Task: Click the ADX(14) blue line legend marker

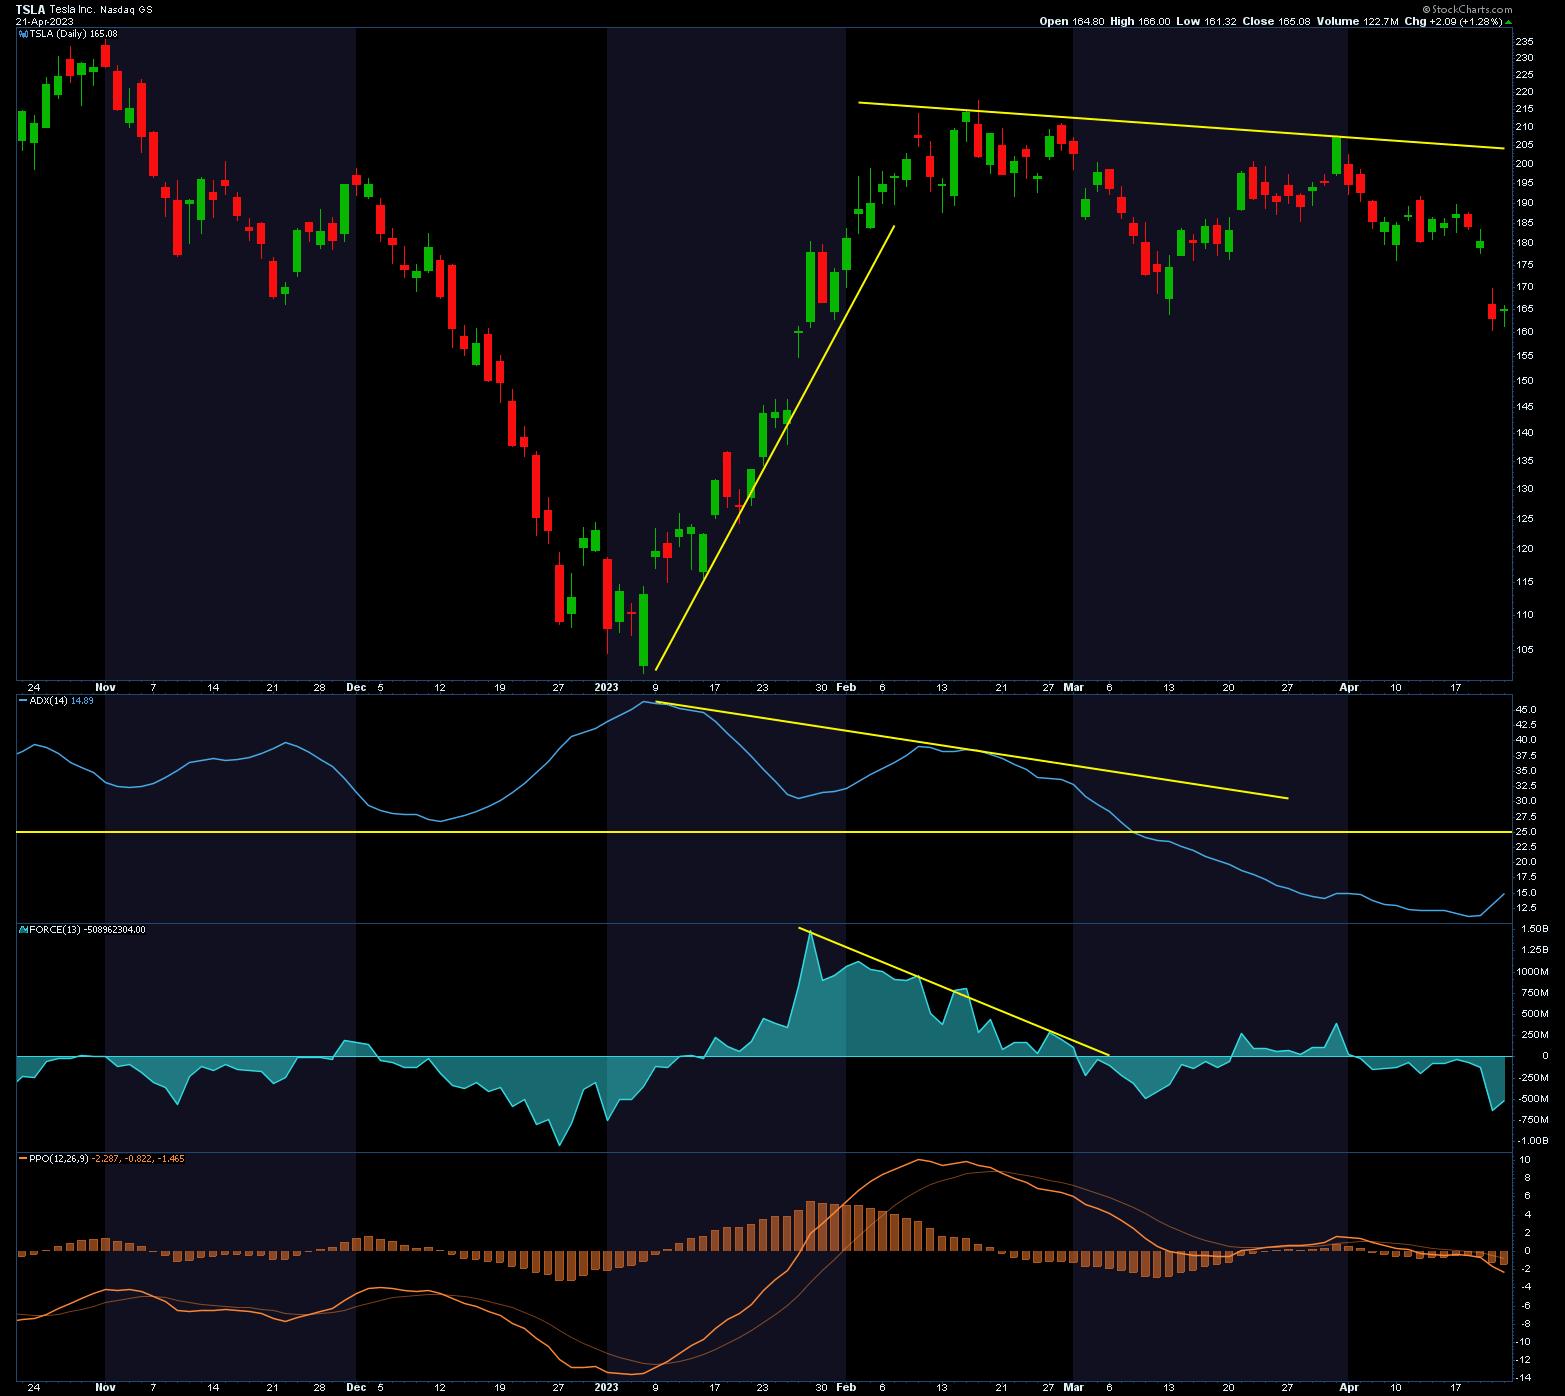Action: pyautogui.click(x=23, y=701)
